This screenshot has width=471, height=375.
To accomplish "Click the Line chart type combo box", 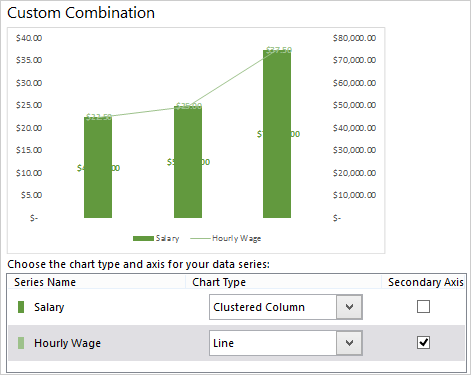I will coord(286,343).
